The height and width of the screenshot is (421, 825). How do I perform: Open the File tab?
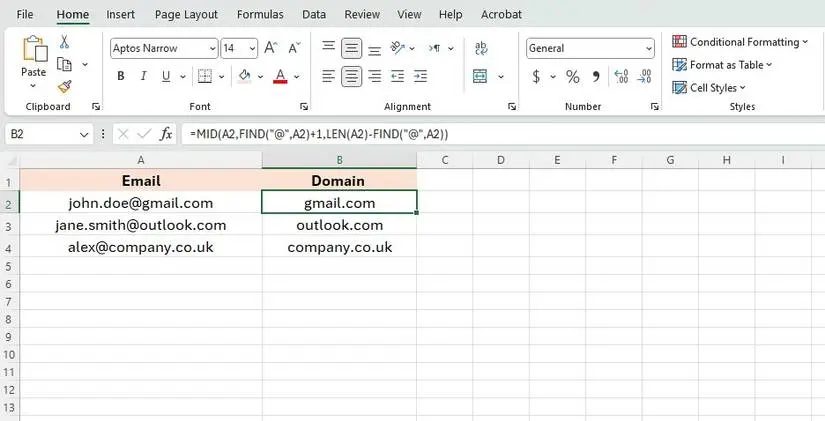(25, 14)
